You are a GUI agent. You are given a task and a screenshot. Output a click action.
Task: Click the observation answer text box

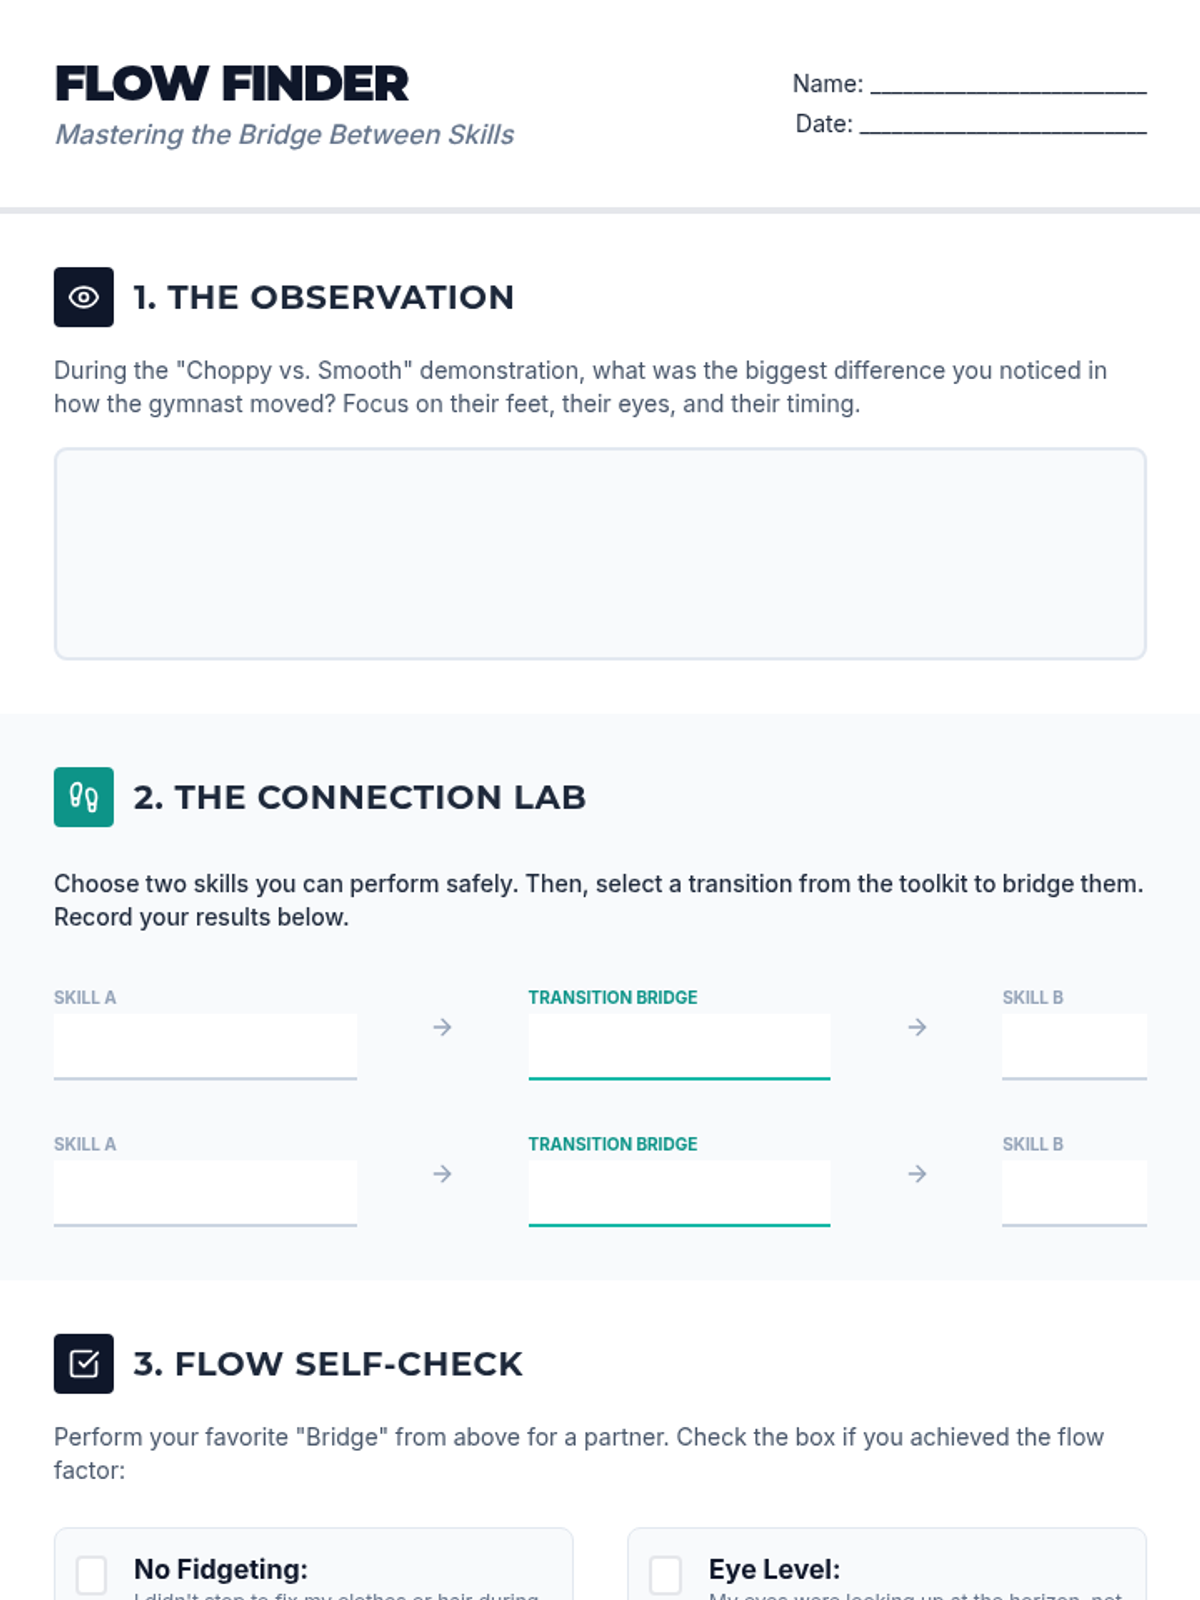click(x=600, y=554)
